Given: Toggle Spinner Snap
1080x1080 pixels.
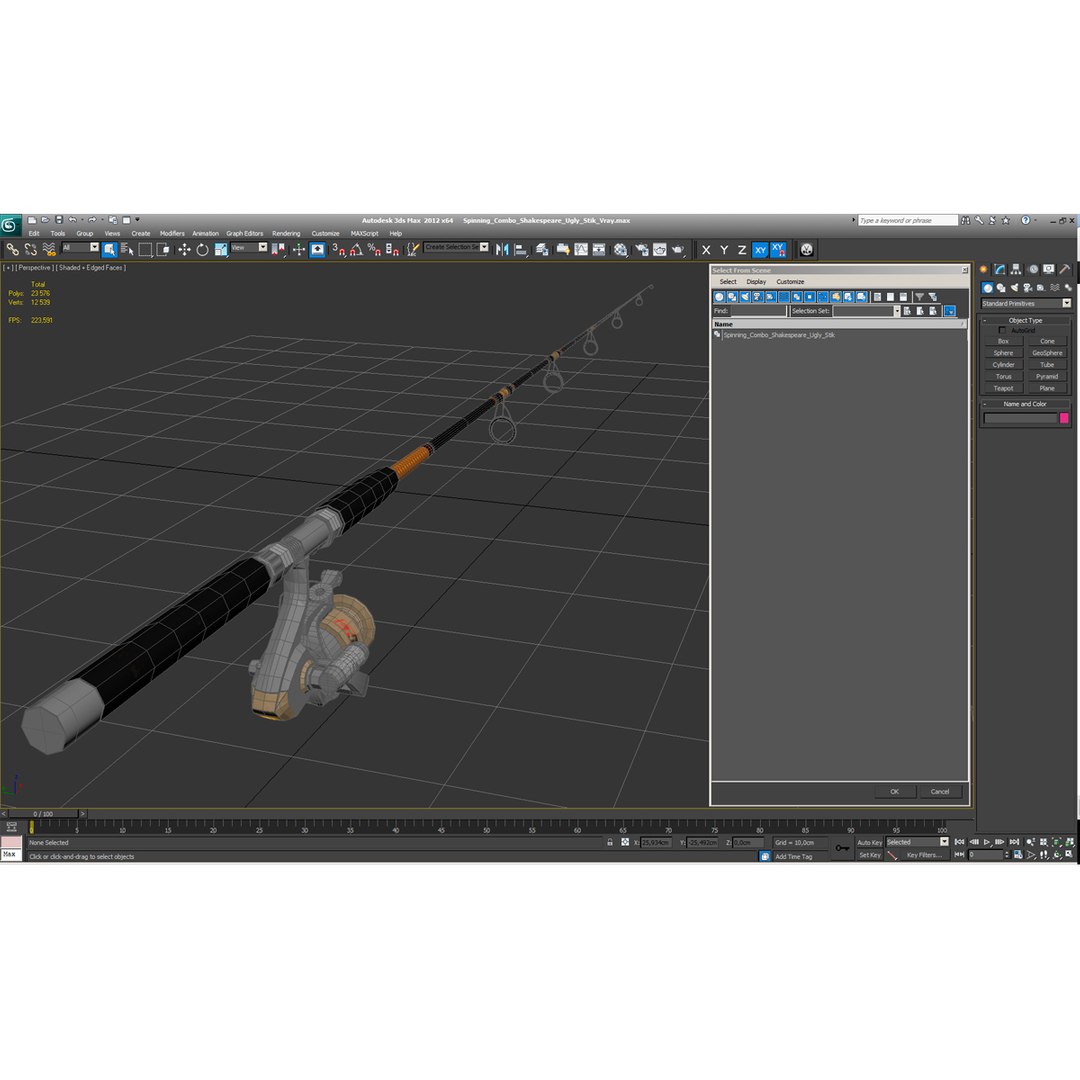Looking at the screenshot, I should (392, 249).
